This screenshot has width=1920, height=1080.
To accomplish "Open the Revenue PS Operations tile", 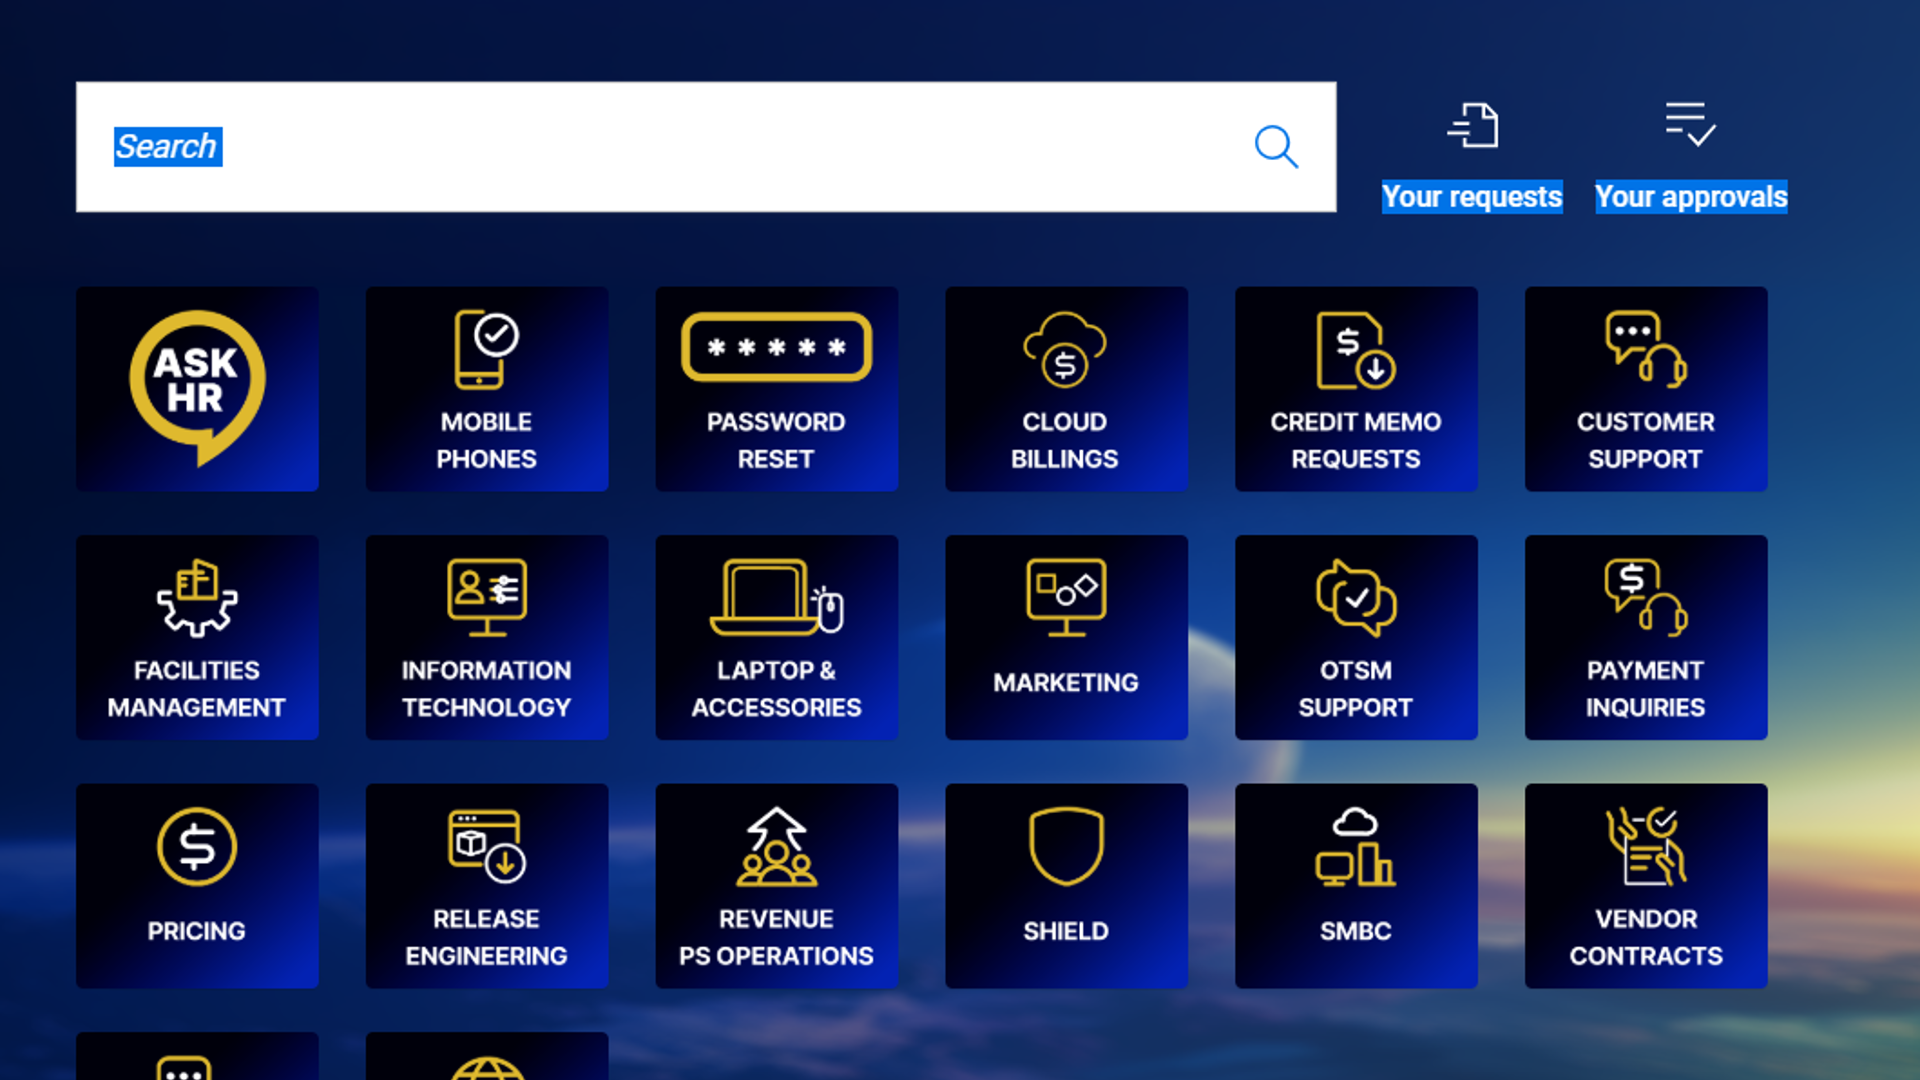I will (x=777, y=886).
